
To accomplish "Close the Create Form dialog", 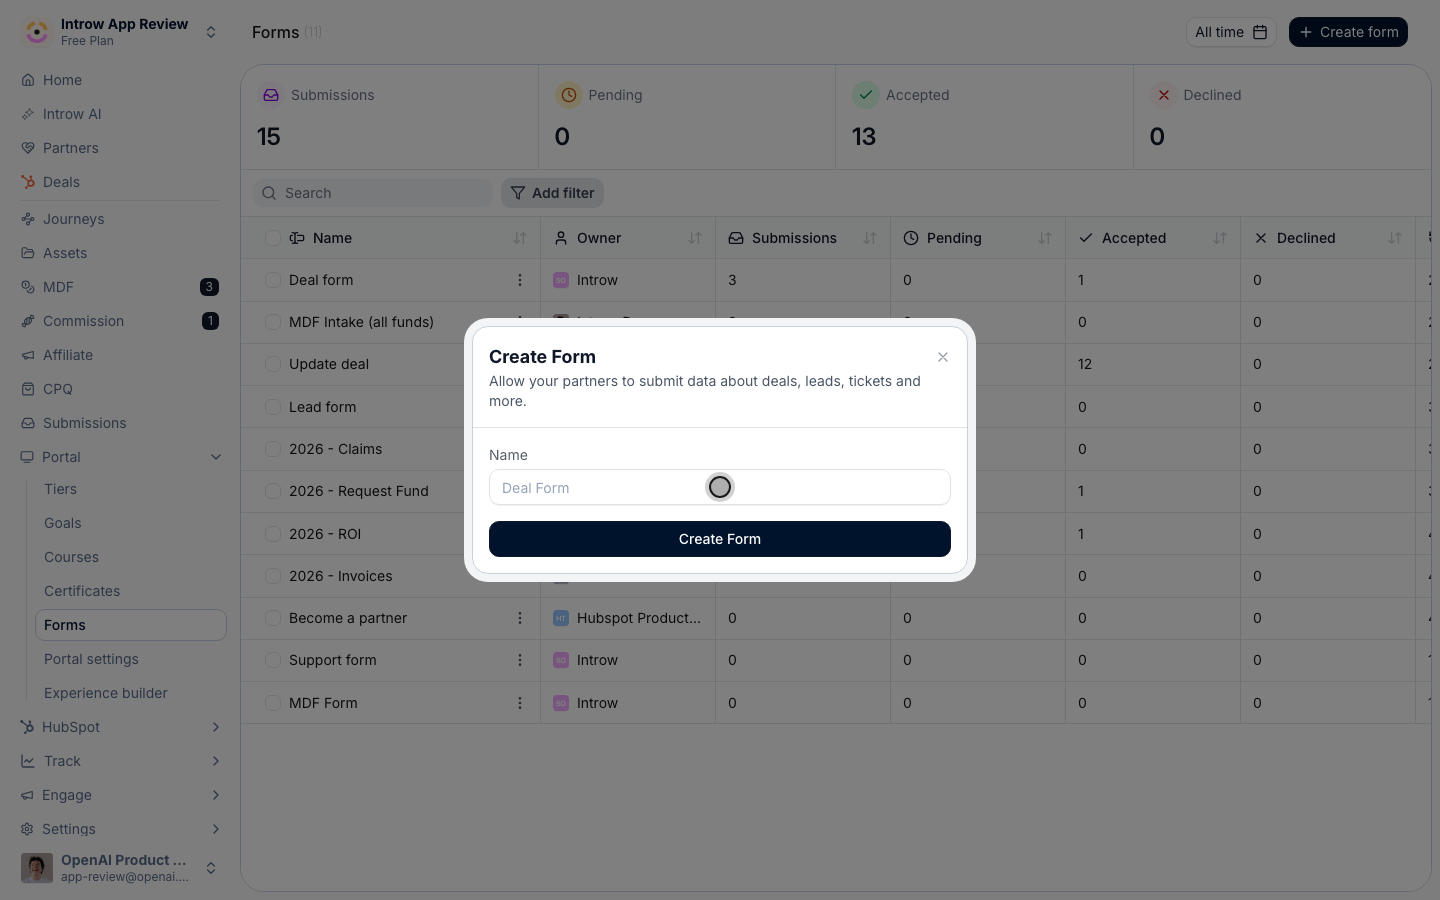I will pyautogui.click(x=943, y=357).
